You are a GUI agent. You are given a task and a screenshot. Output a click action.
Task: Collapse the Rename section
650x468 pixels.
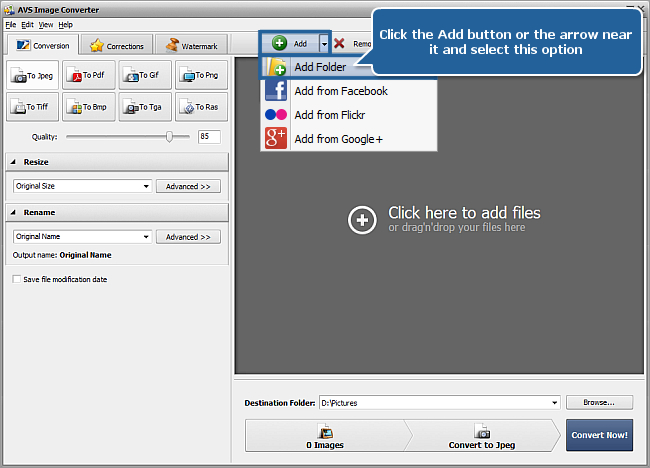(x=13, y=212)
